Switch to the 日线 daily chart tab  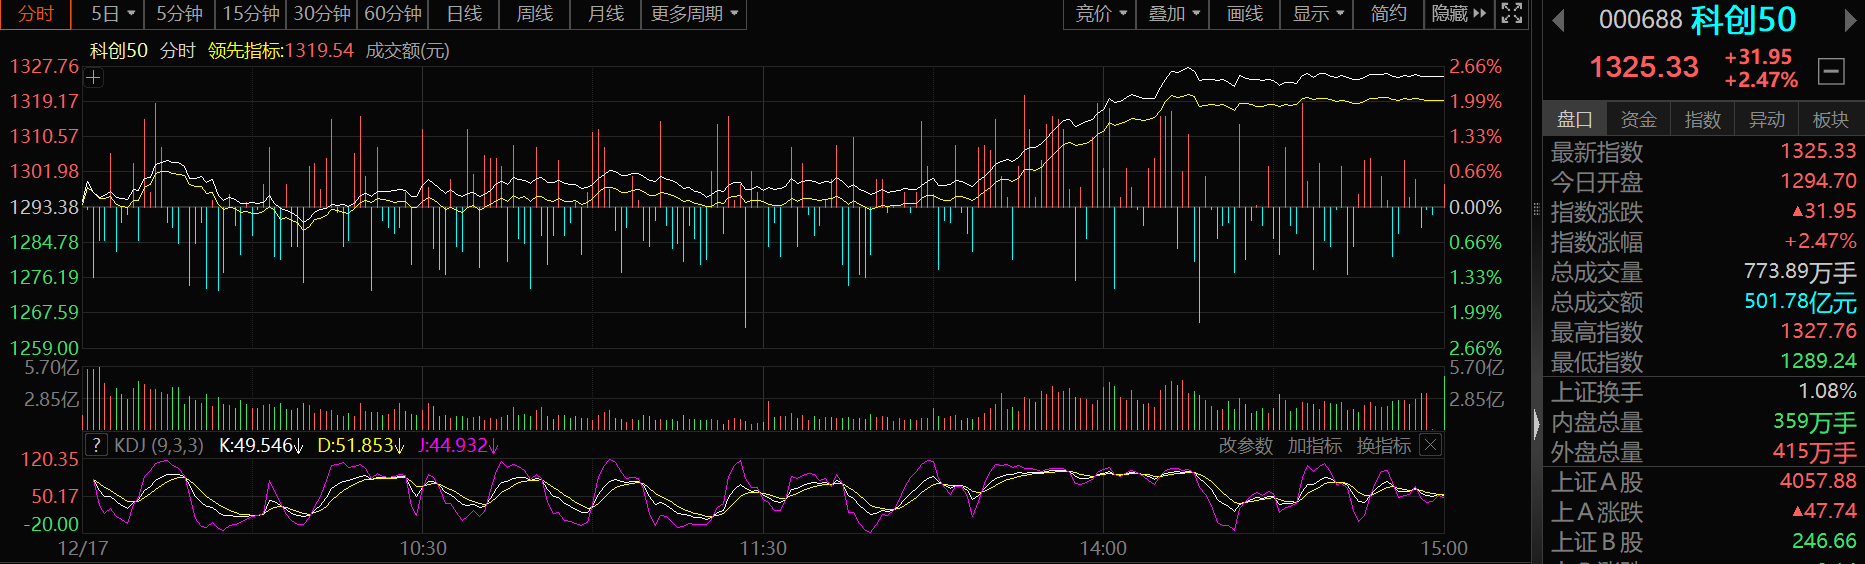pyautogui.click(x=464, y=14)
